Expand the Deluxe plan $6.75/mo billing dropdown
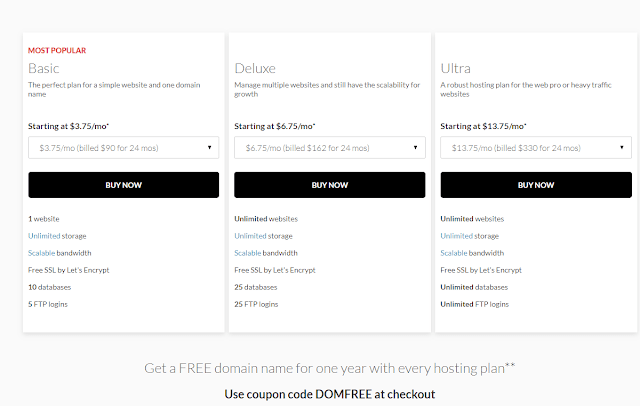 pyautogui.click(x=329, y=148)
